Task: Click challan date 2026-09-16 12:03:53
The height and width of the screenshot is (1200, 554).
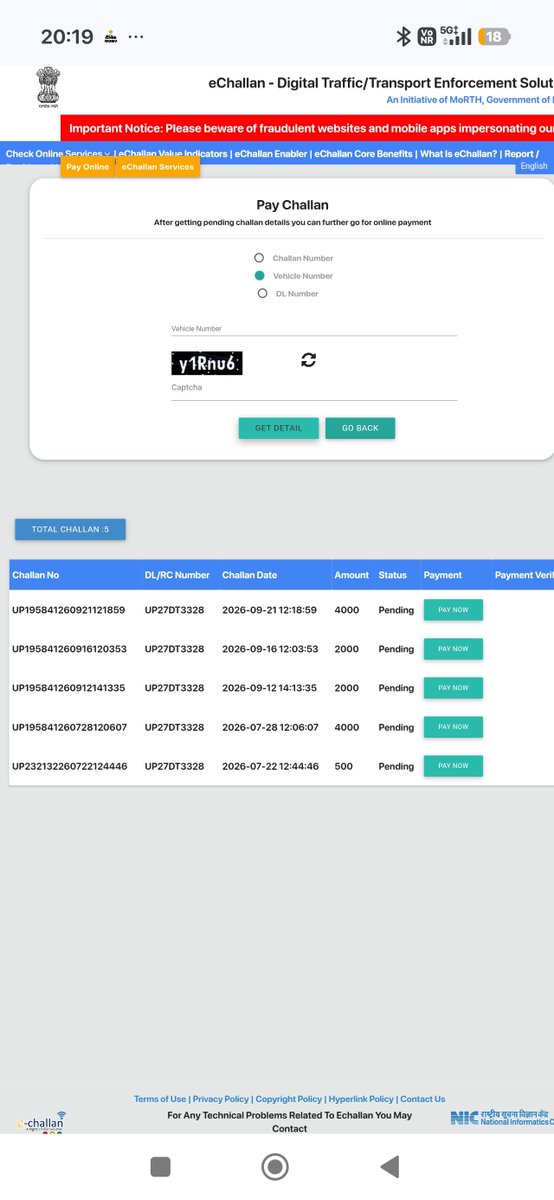Action: (x=270, y=649)
